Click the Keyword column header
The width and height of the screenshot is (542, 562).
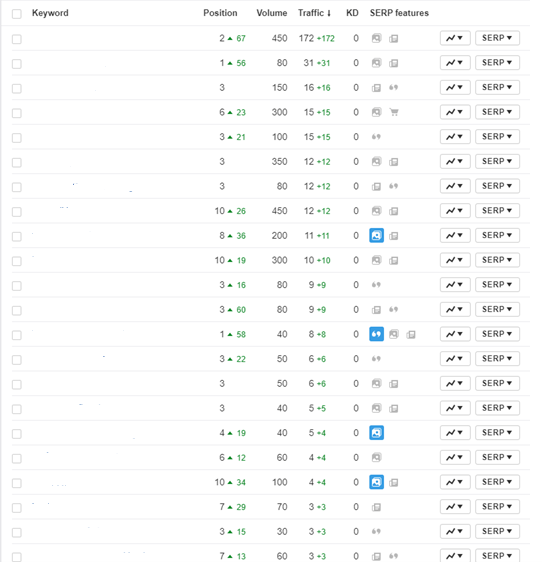pyautogui.click(x=50, y=13)
